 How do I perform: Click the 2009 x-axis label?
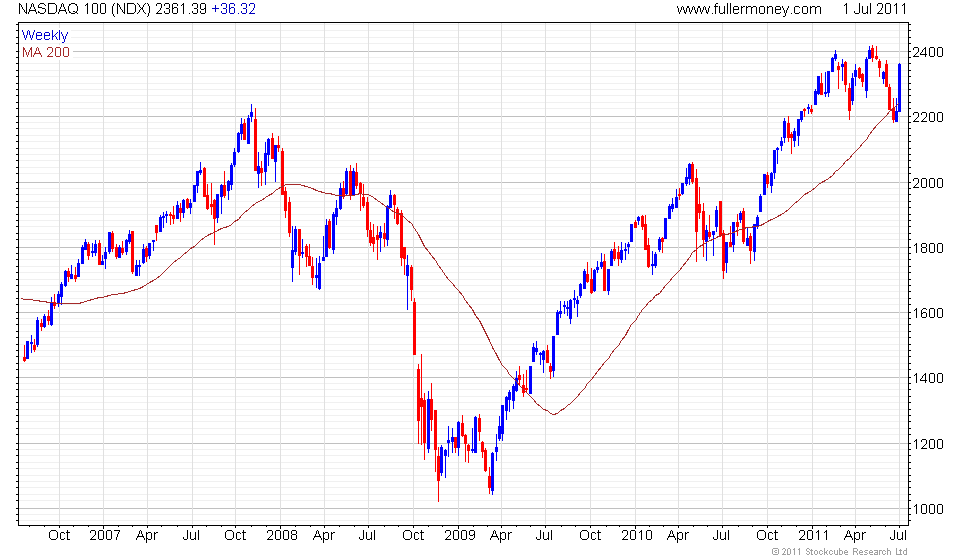click(x=459, y=536)
